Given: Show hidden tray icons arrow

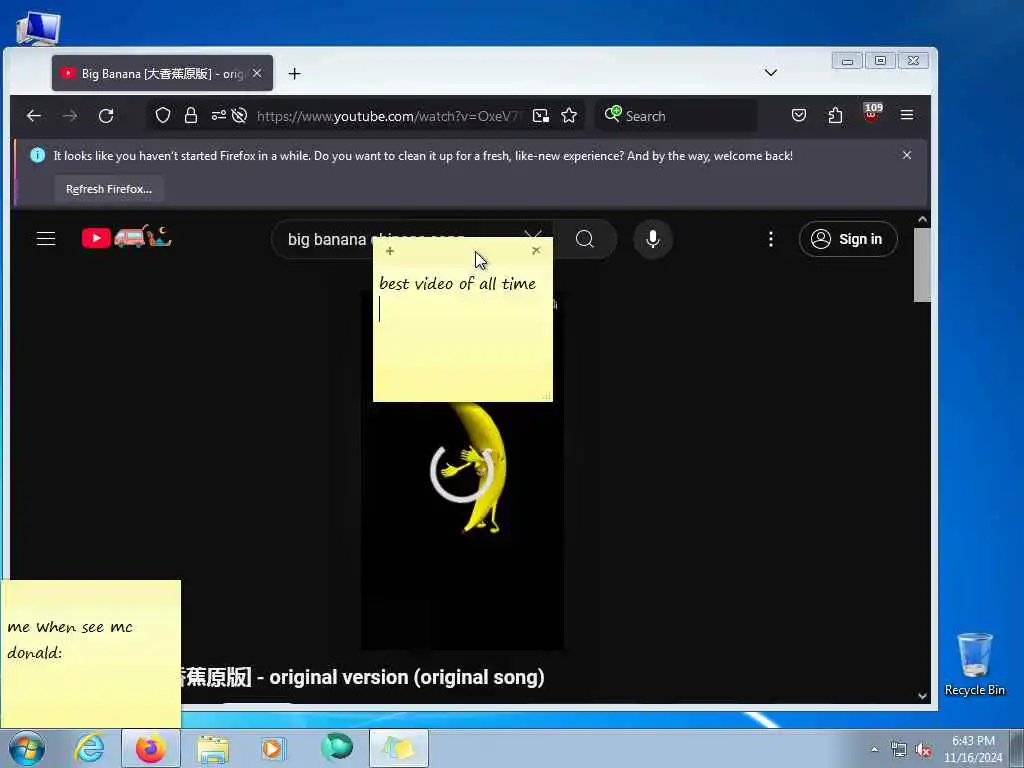Looking at the screenshot, I should [x=874, y=750].
